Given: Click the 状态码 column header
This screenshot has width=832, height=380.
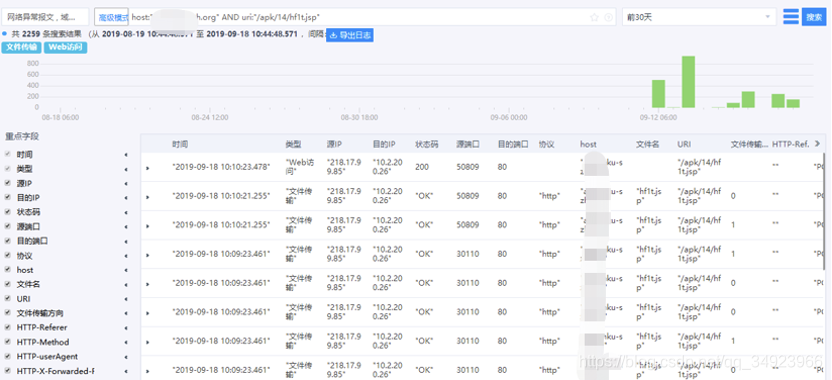Looking at the screenshot, I should 427,144.
